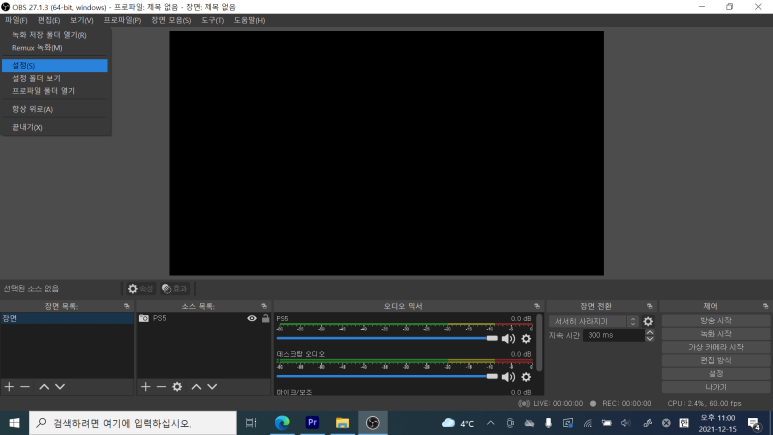Hide the PS5 source with eye icon

pos(252,319)
